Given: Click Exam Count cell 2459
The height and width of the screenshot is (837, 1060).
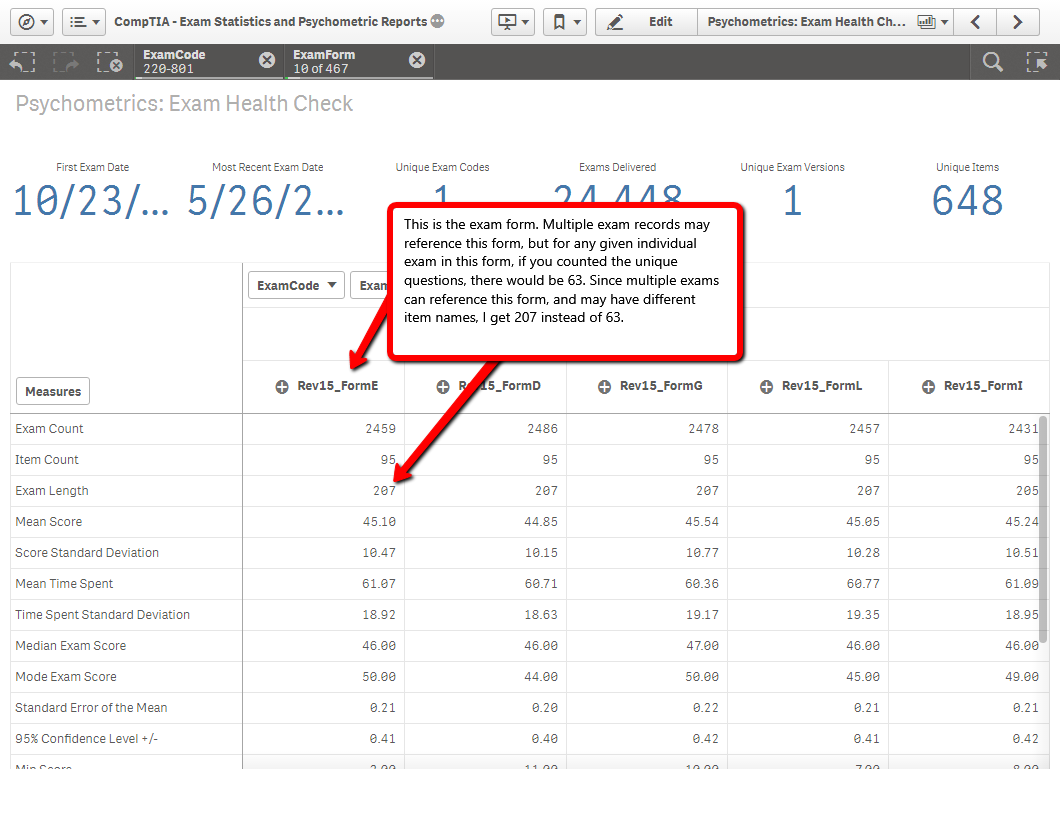Looking at the screenshot, I should (381, 429).
